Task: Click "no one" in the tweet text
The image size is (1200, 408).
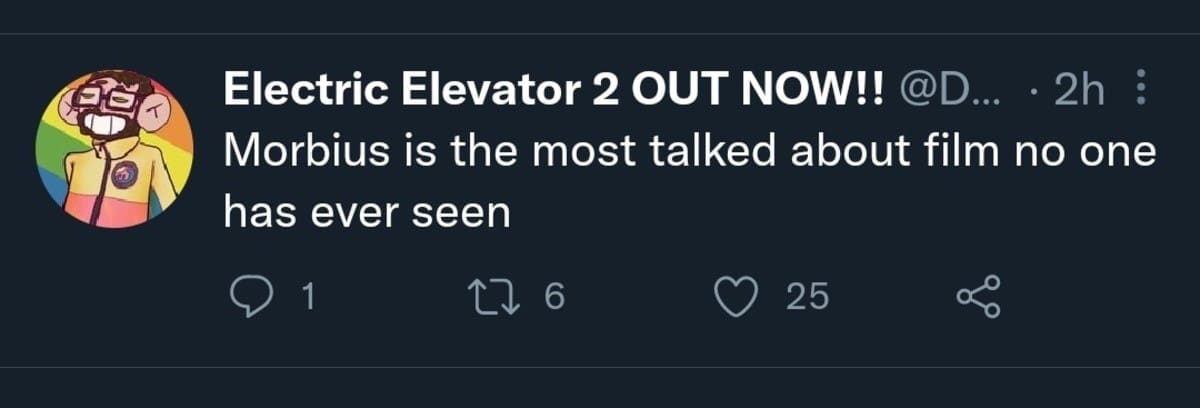Action: click(1086, 152)
